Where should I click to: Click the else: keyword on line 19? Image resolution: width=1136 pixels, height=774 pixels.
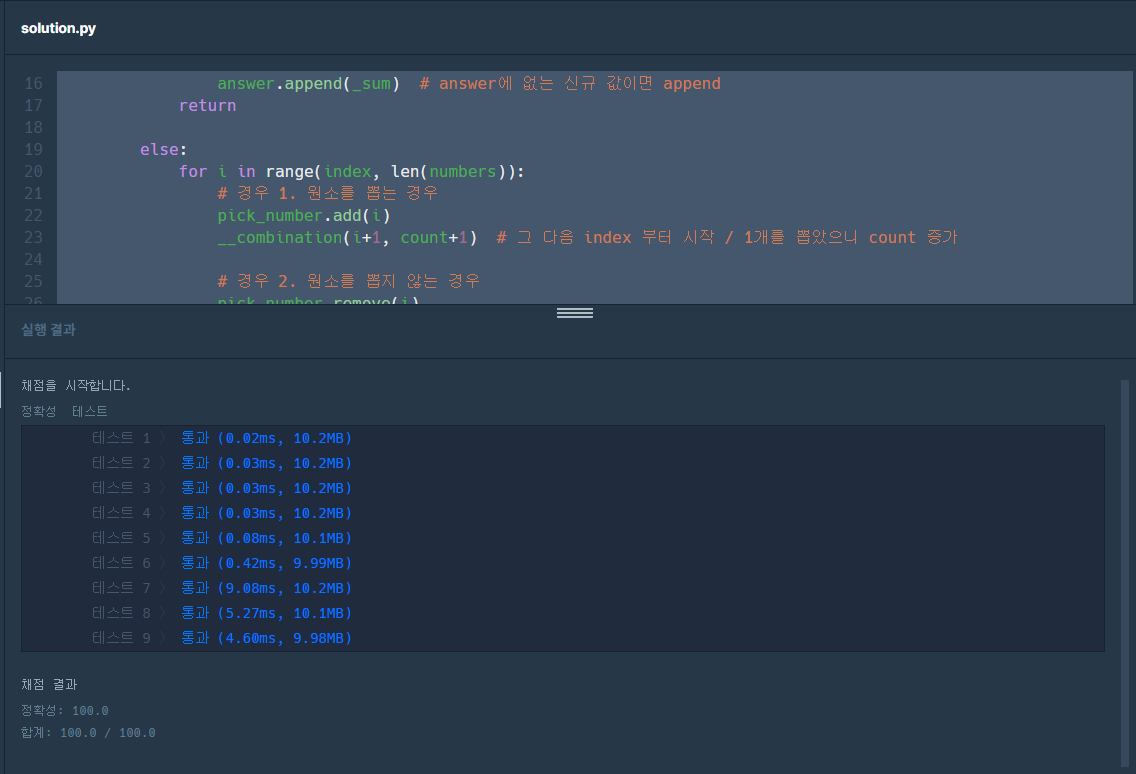(x=163, y=149)
